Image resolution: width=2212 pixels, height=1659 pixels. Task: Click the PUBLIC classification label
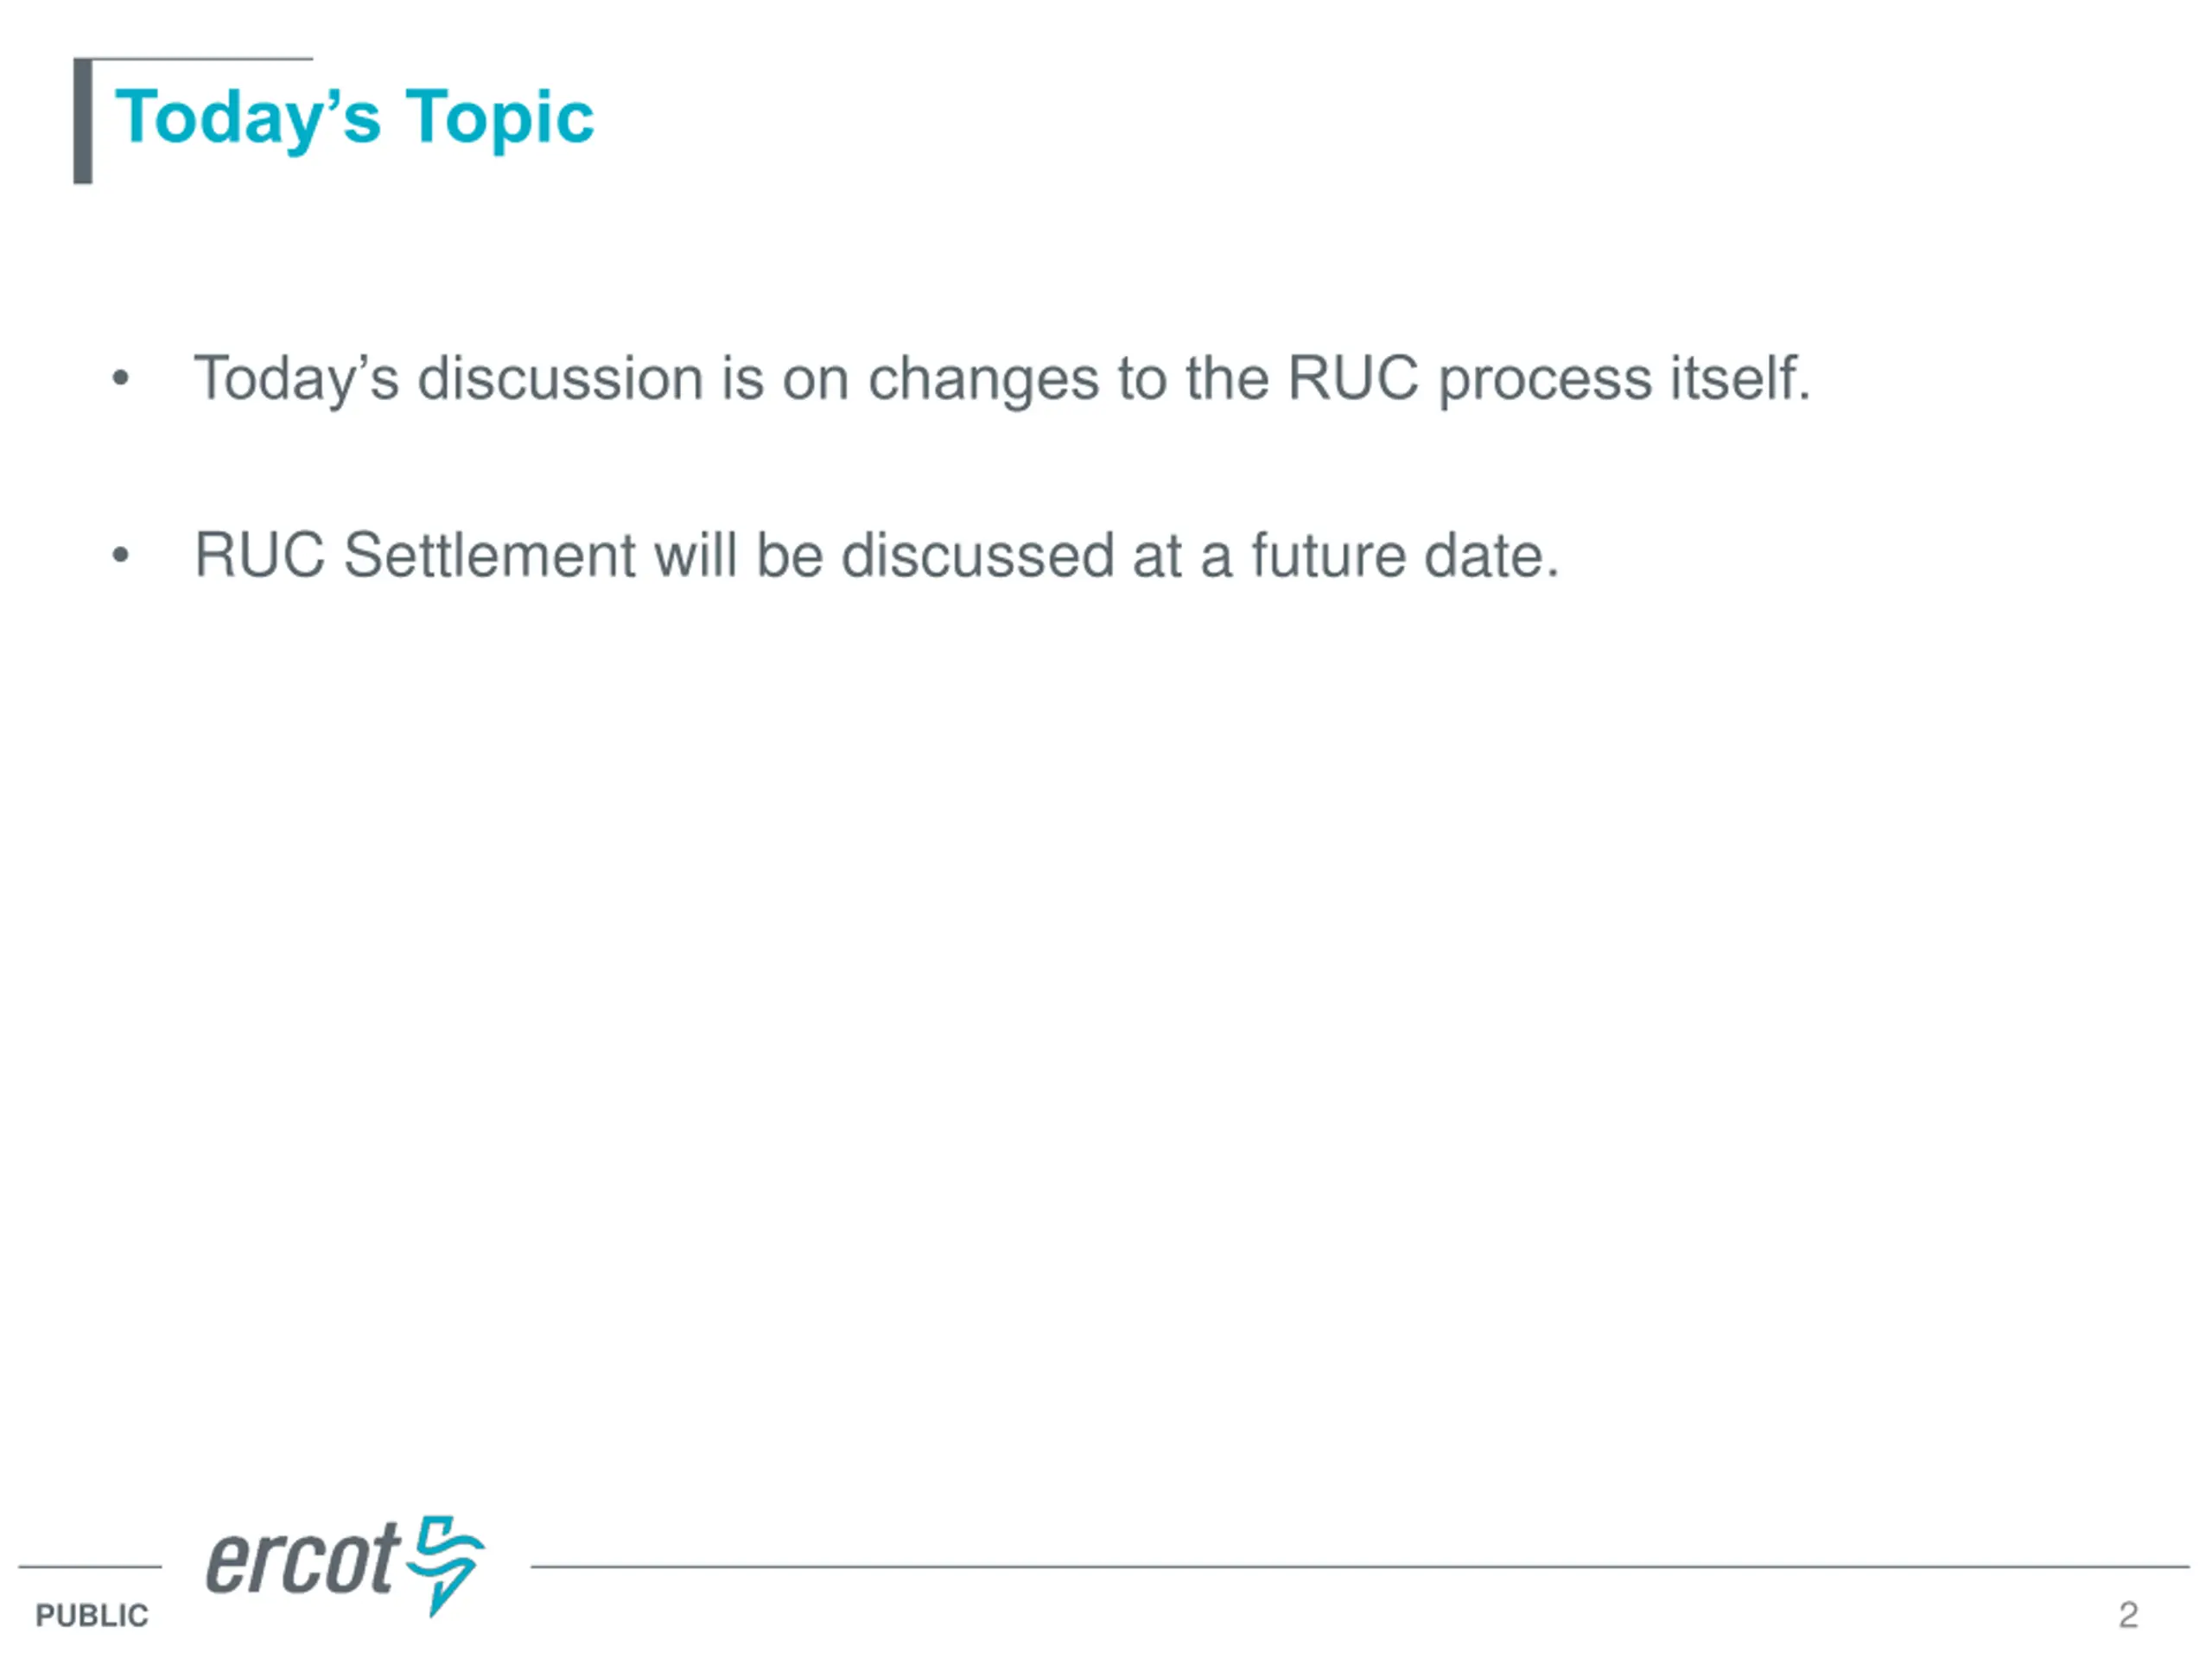tap(92, 1615)
